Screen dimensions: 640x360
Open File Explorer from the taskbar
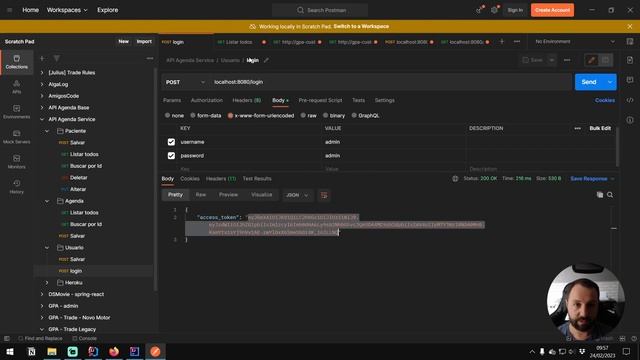pyautogui.click(x=52, y=351)
